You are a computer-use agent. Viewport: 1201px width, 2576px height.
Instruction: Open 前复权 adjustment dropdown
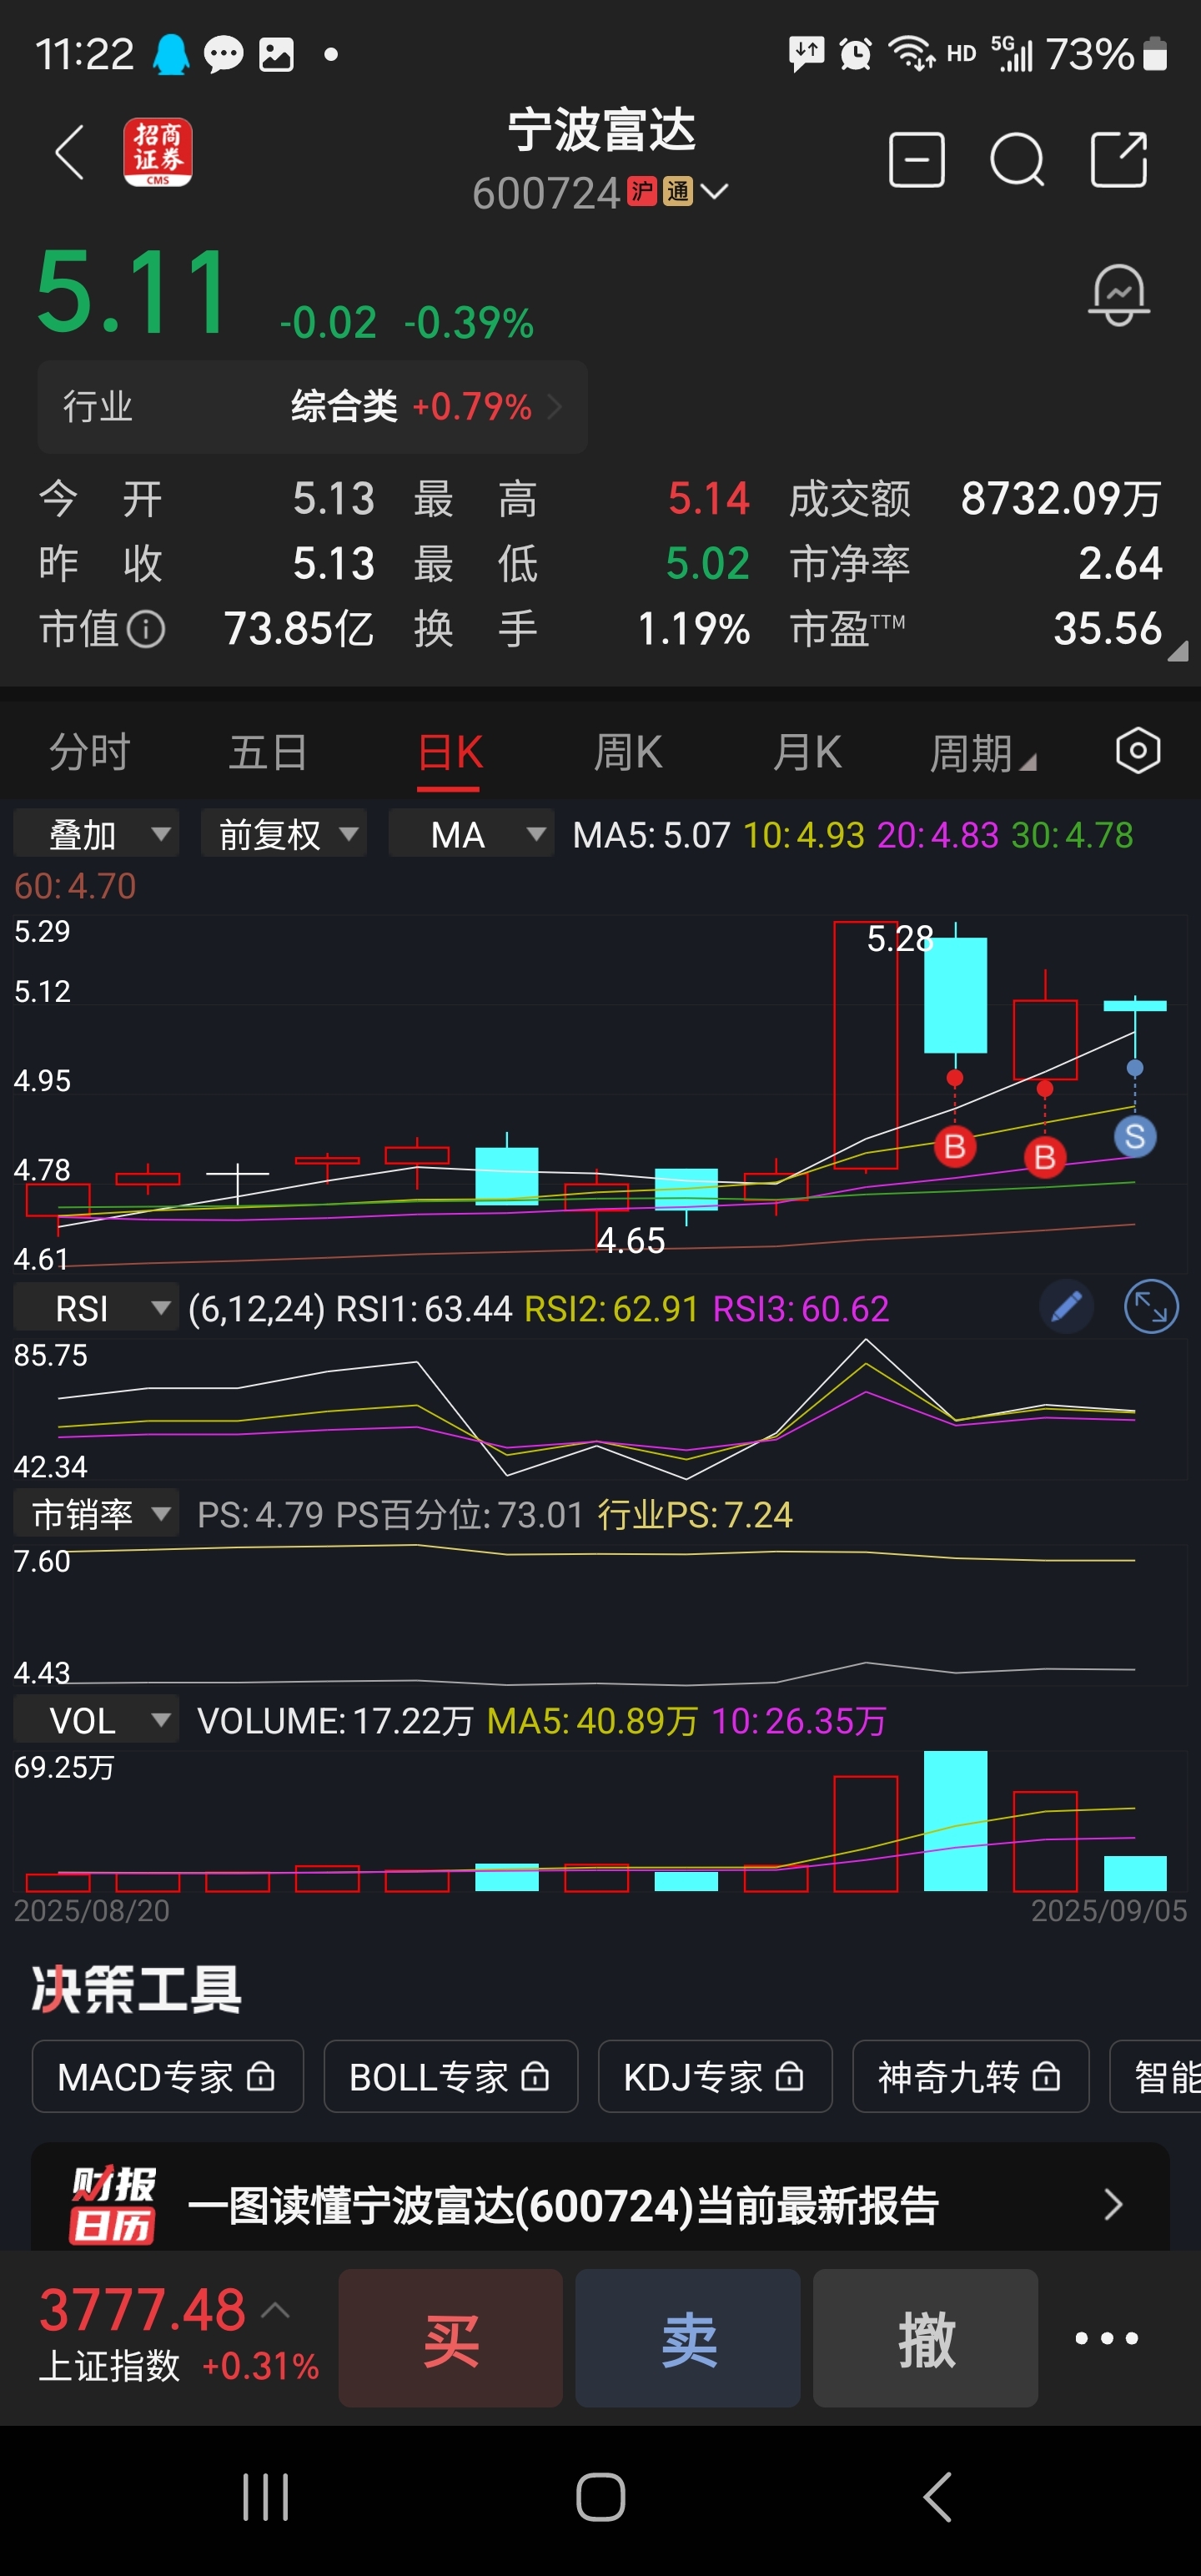pyautogui.click(x=283, y=833)
